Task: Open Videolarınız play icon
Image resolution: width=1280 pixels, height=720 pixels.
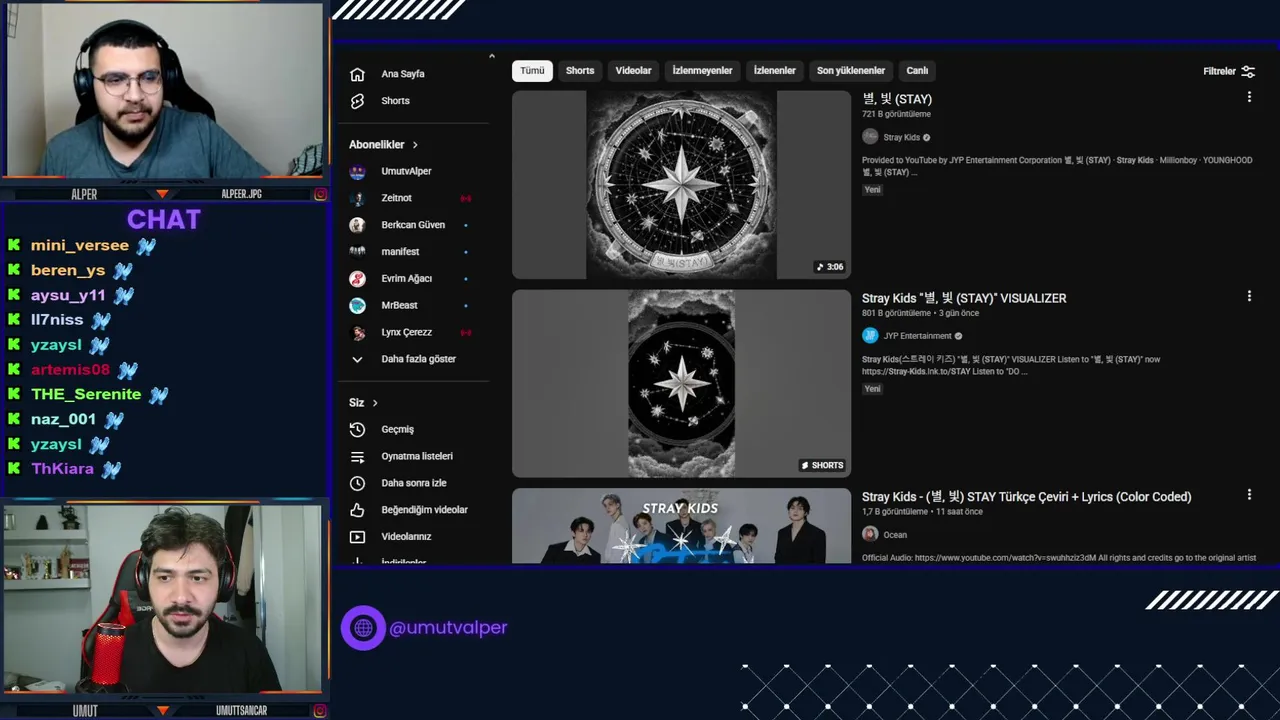Action: tap(357, 537)
